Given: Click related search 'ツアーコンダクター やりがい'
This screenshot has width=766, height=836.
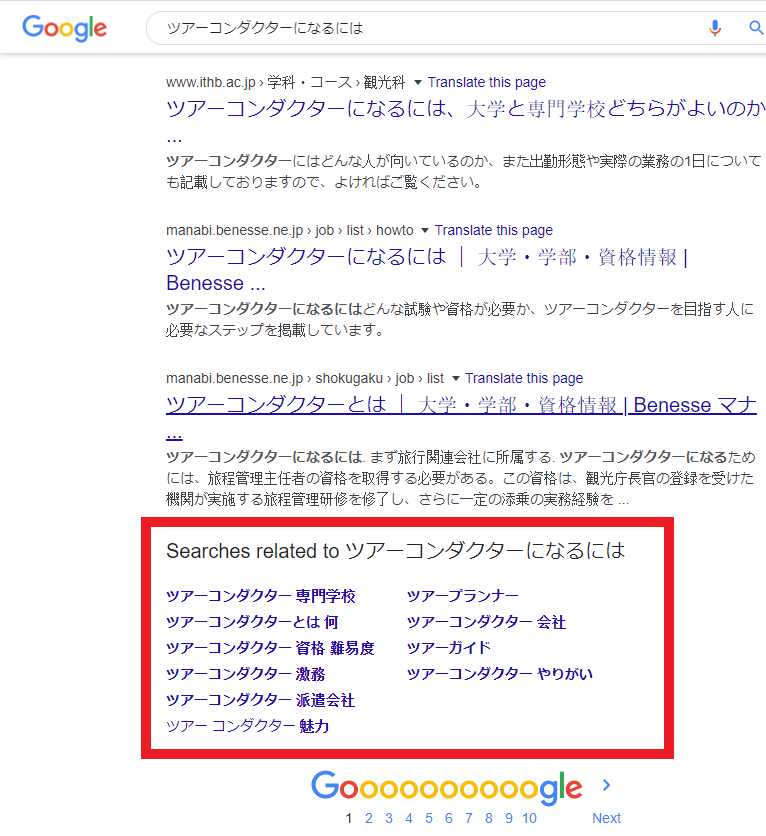Looking at the screenshot, I should tap(499, 674).
